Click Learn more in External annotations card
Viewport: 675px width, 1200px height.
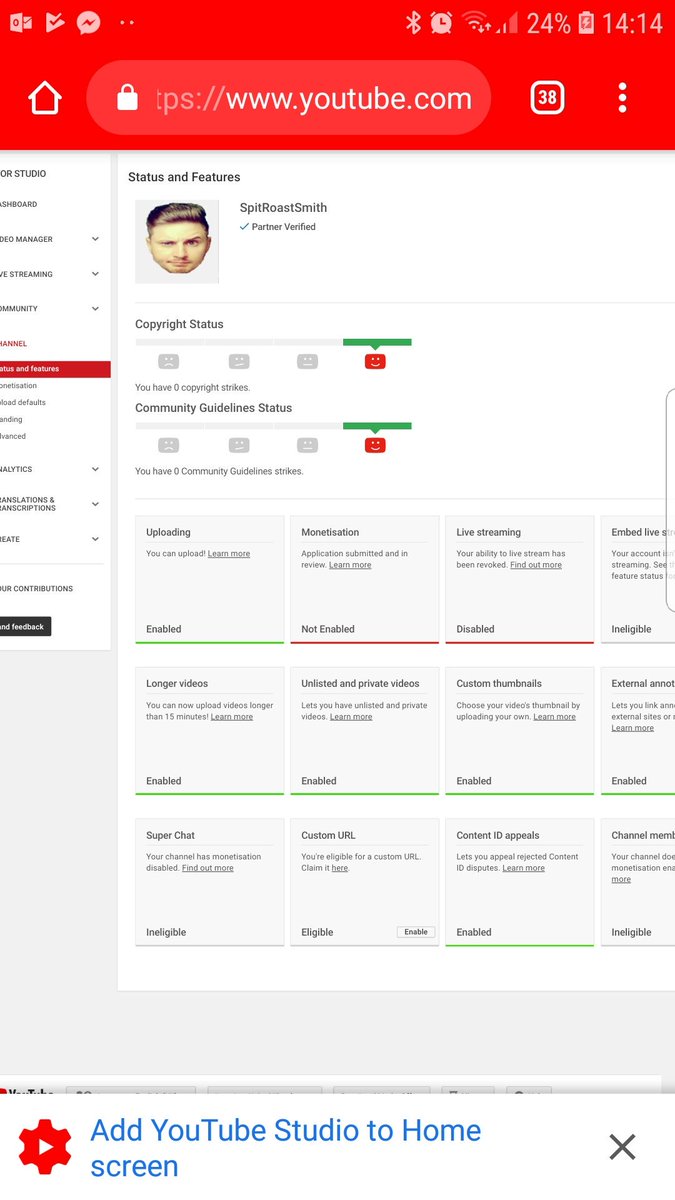(633, 728)
